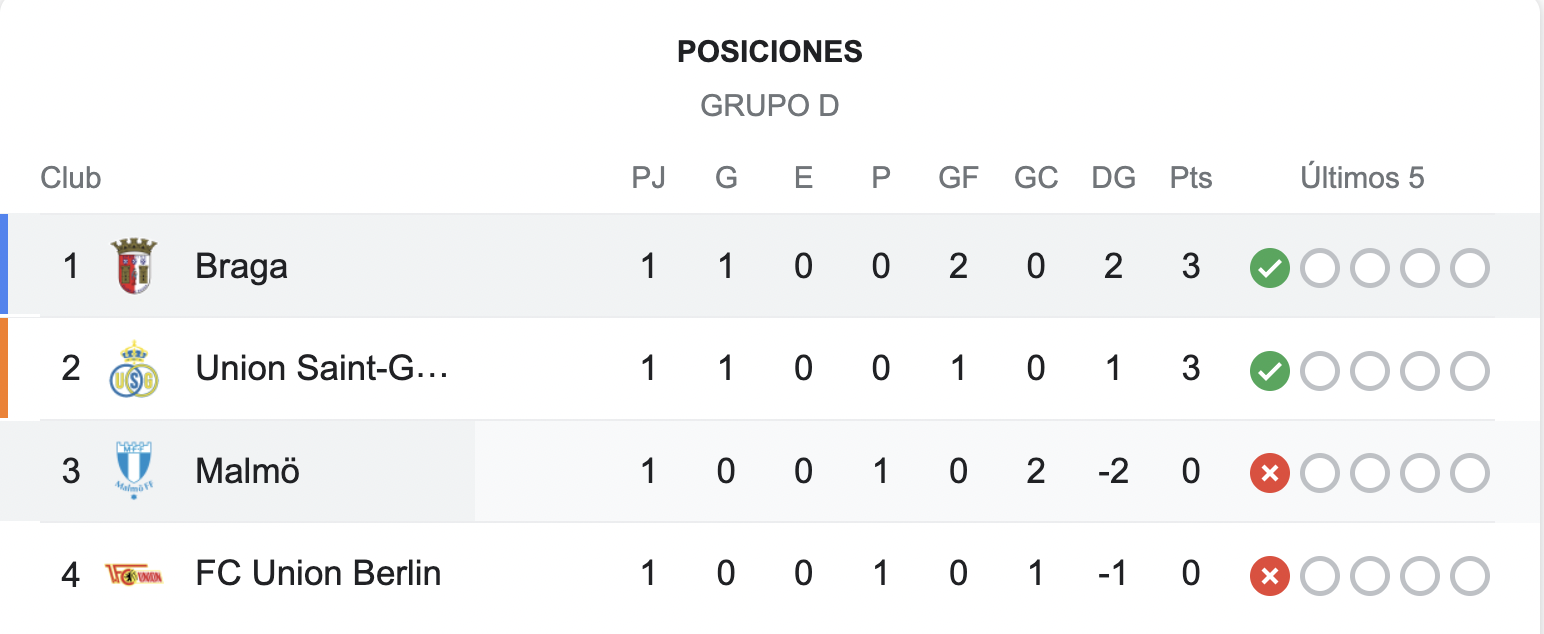Open the Union Saint-G… team link
Viewport: 1544px width, 634px height.
[x=322, y=369]
